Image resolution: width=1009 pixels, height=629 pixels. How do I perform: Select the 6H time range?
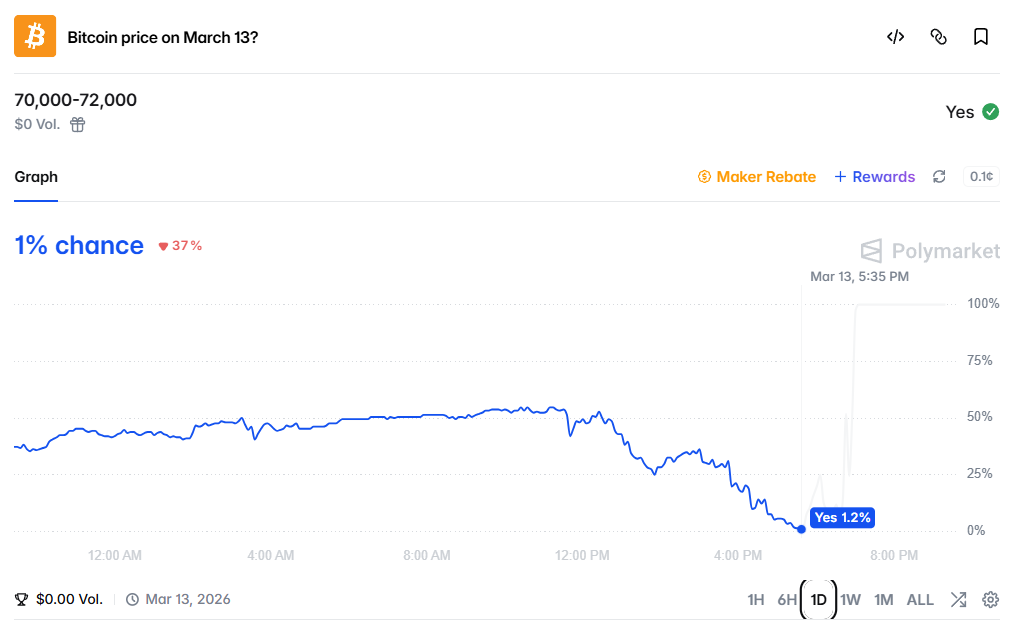[x=787, y=600]
